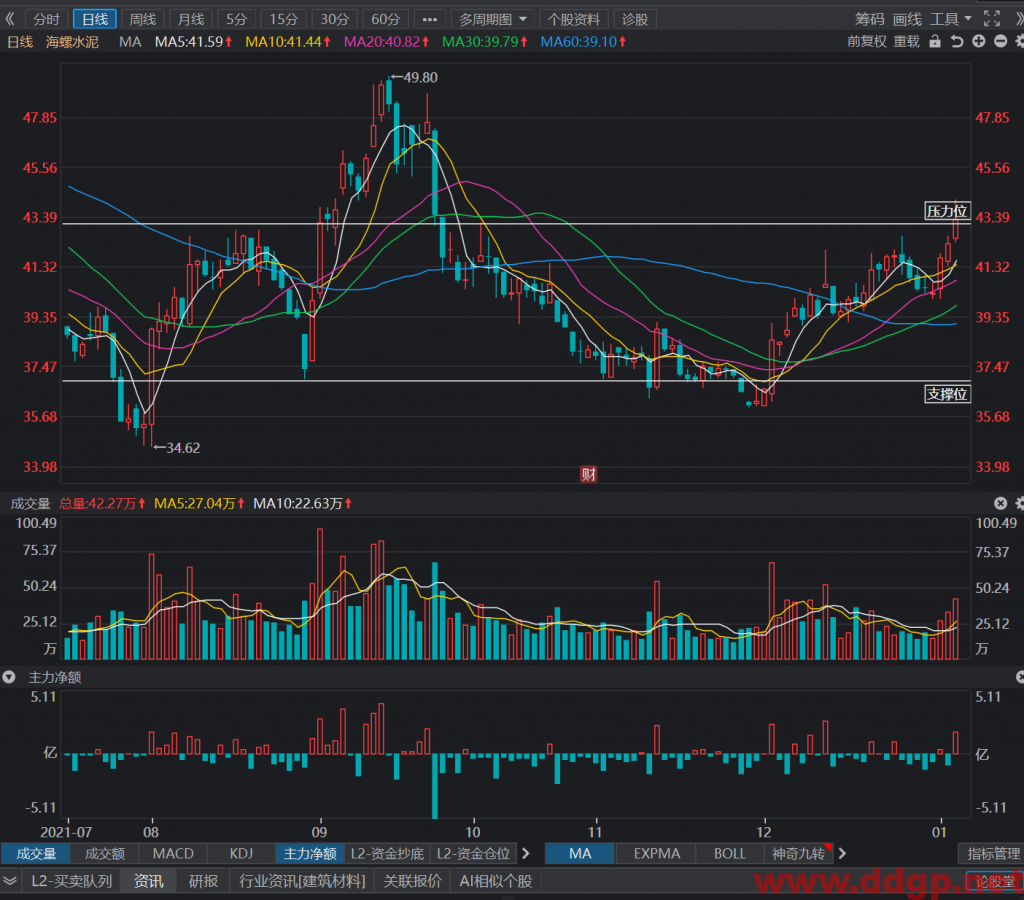Open AI相似个股 tab

point(496,881)
